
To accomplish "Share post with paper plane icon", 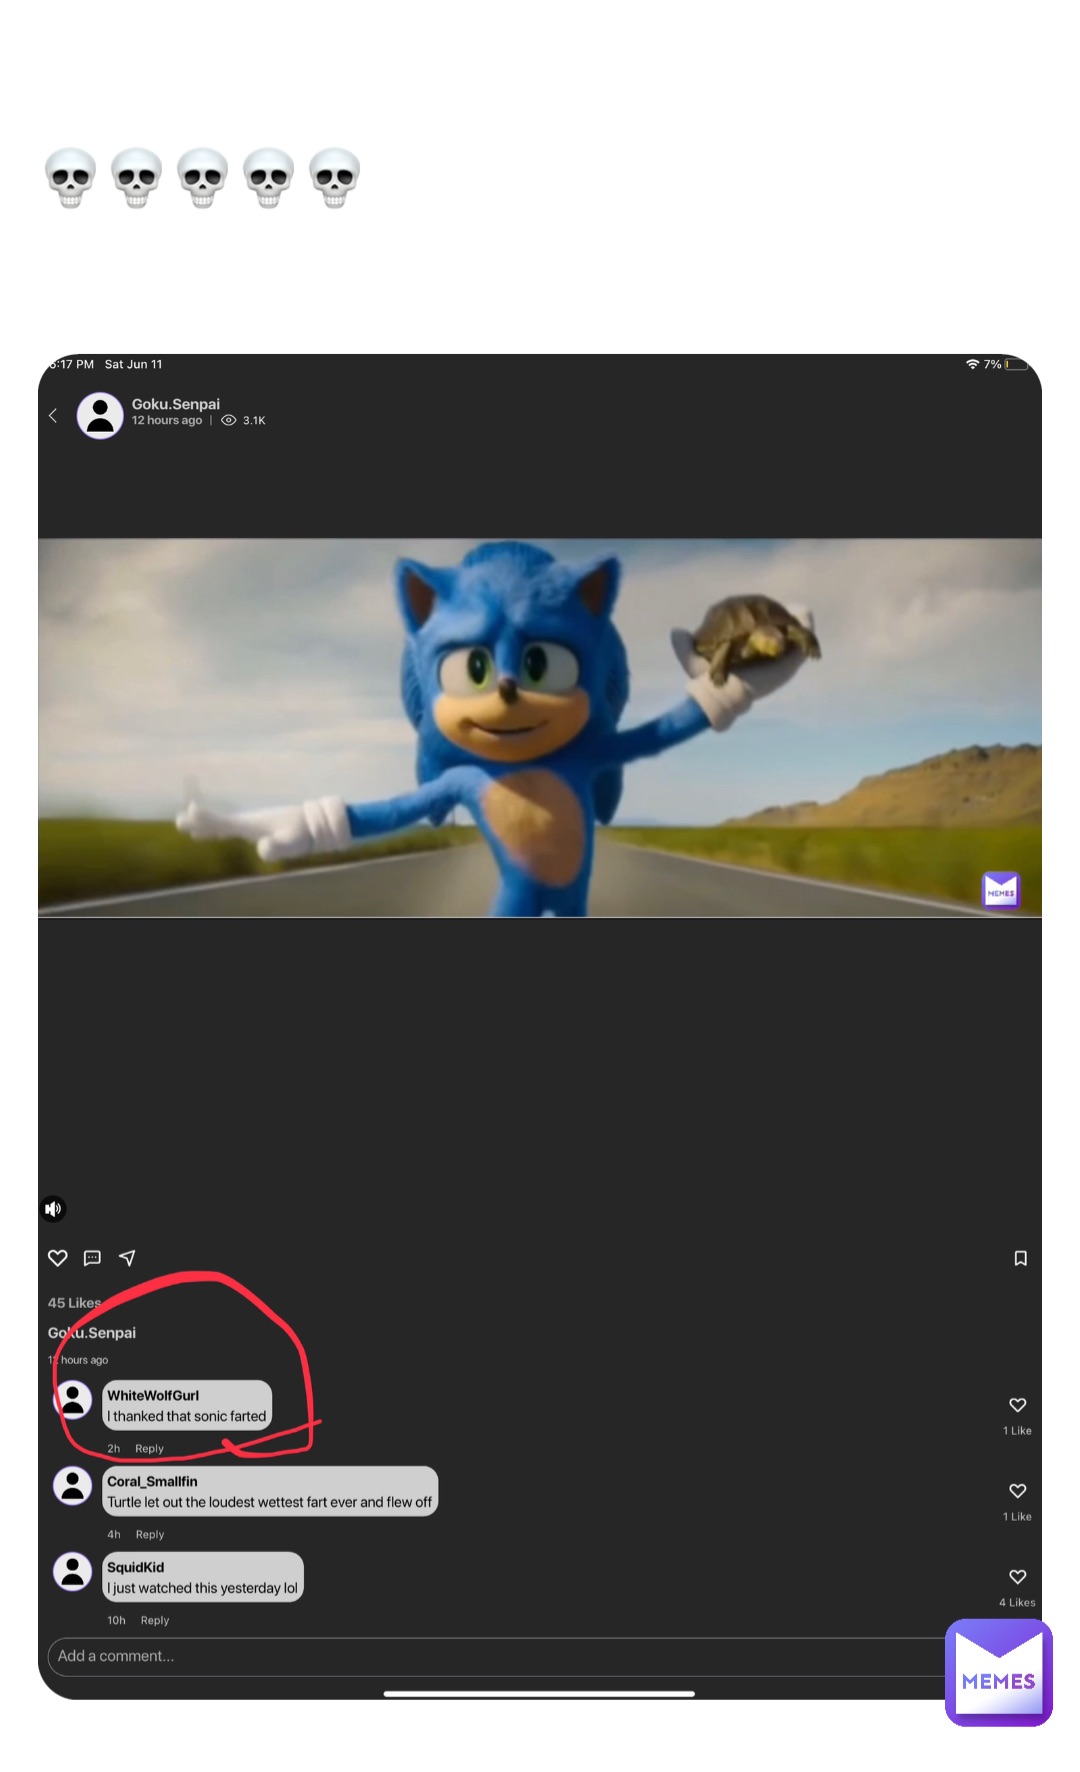I will 127,1258.
